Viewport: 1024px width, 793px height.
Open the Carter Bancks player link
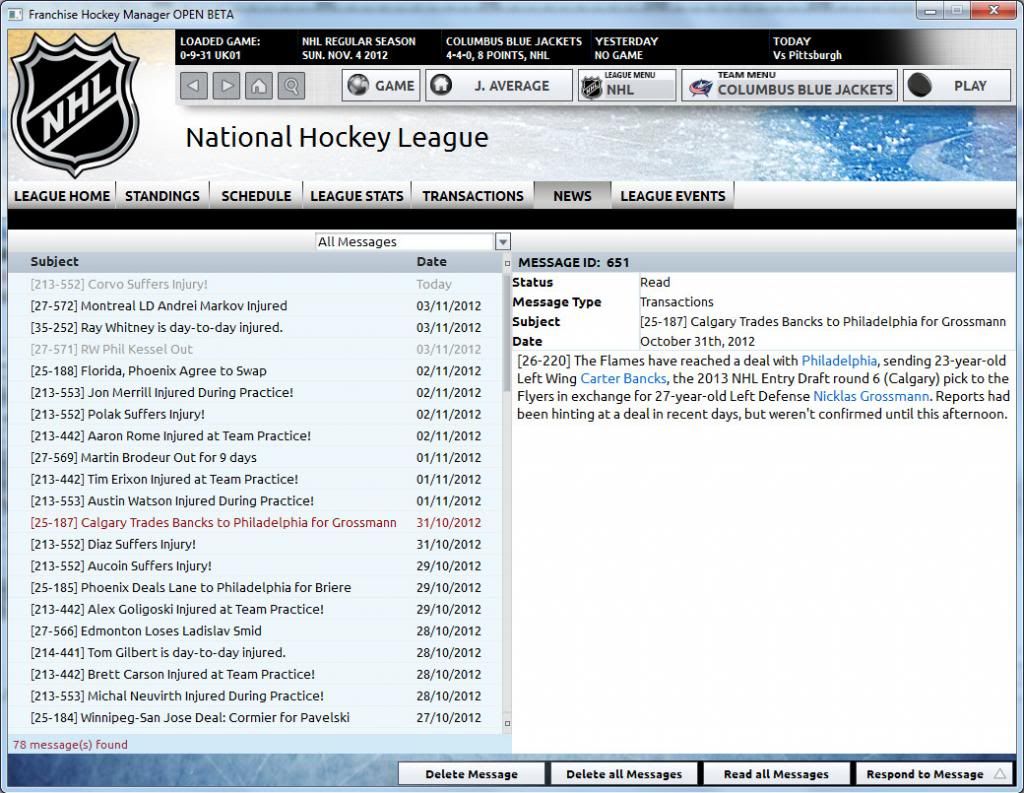pos(623,378)
